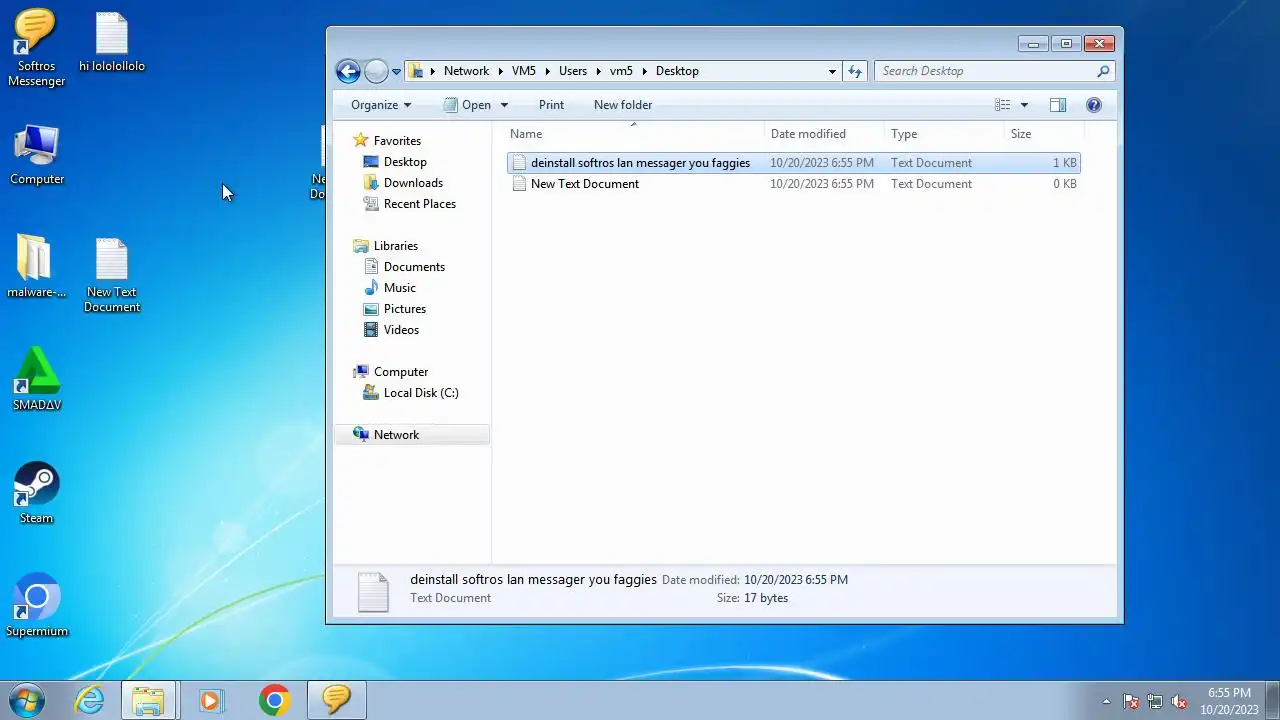Select the malware folder on desktop
This screenshot has height=720, width=1280.
[x=36, y=267]
